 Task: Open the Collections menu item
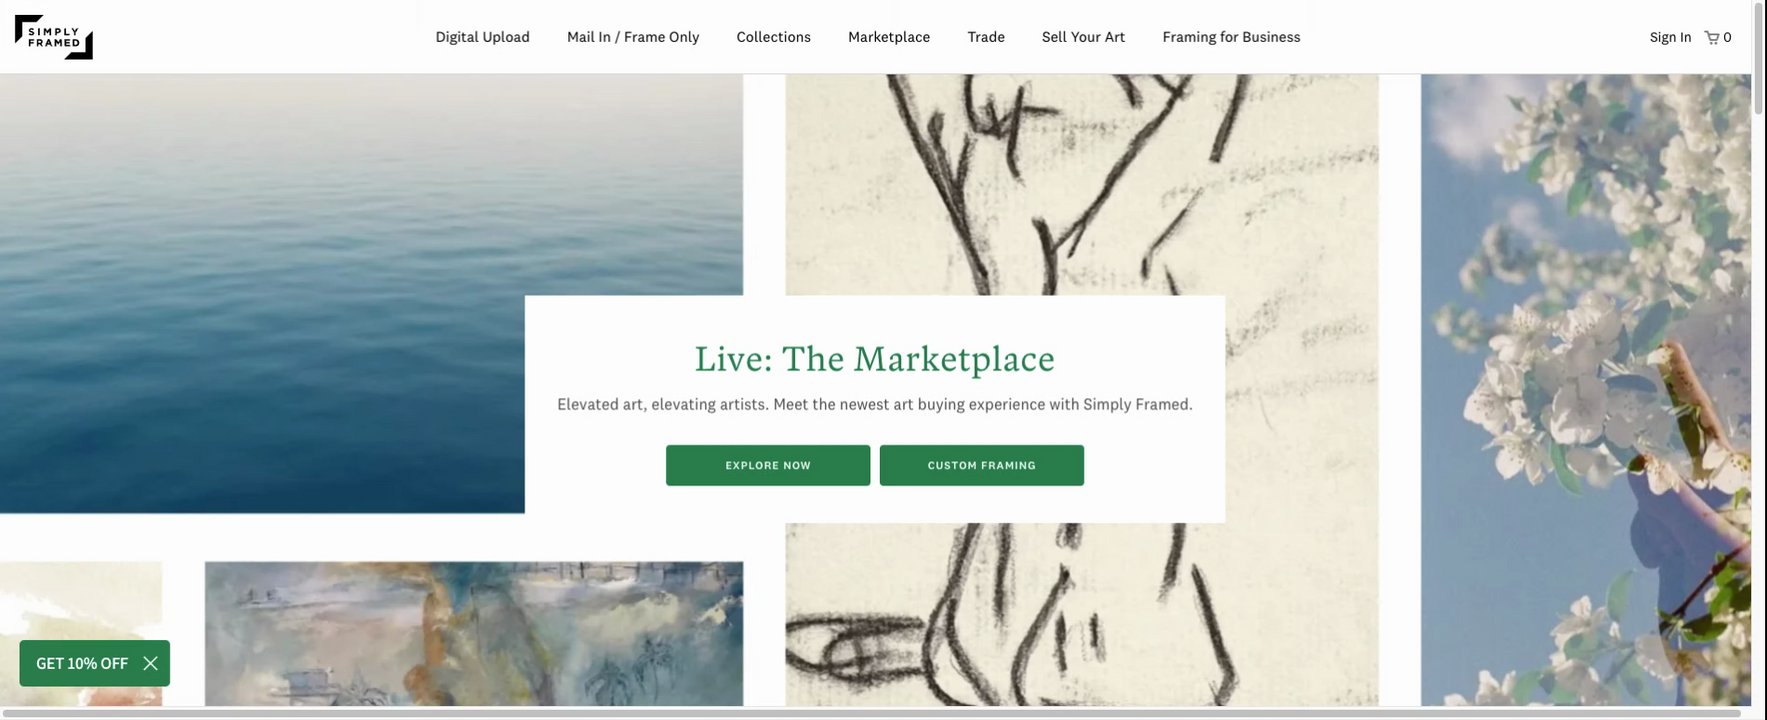point(774,37)
